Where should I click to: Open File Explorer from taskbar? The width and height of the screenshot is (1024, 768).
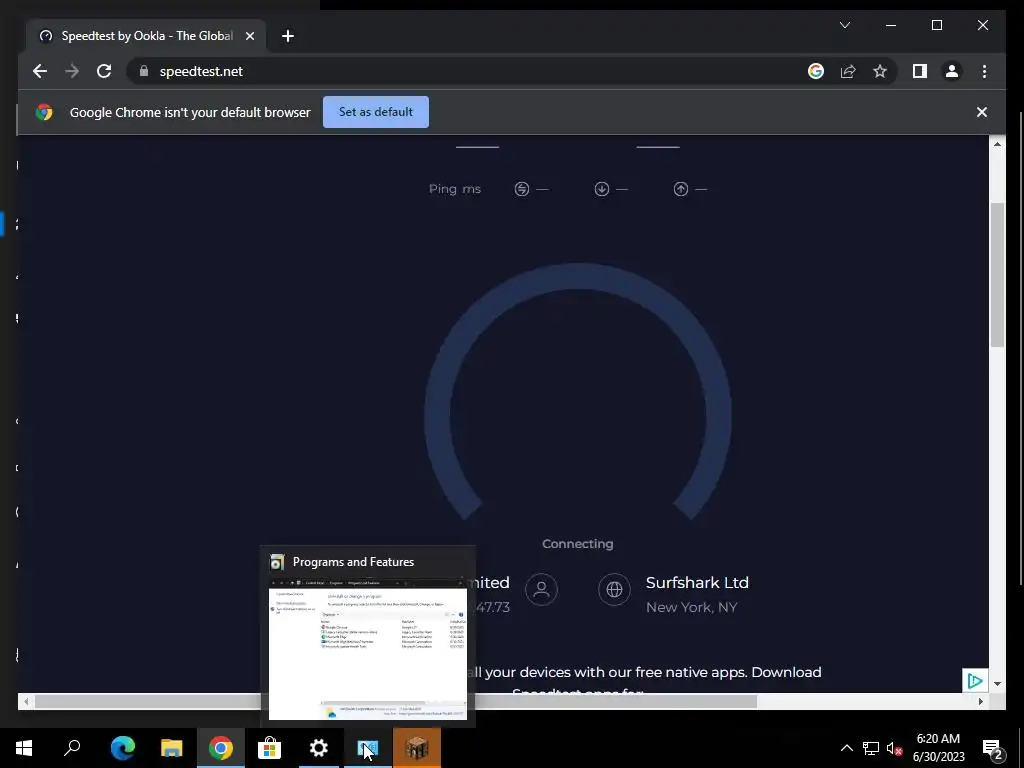tap(171, 748)
